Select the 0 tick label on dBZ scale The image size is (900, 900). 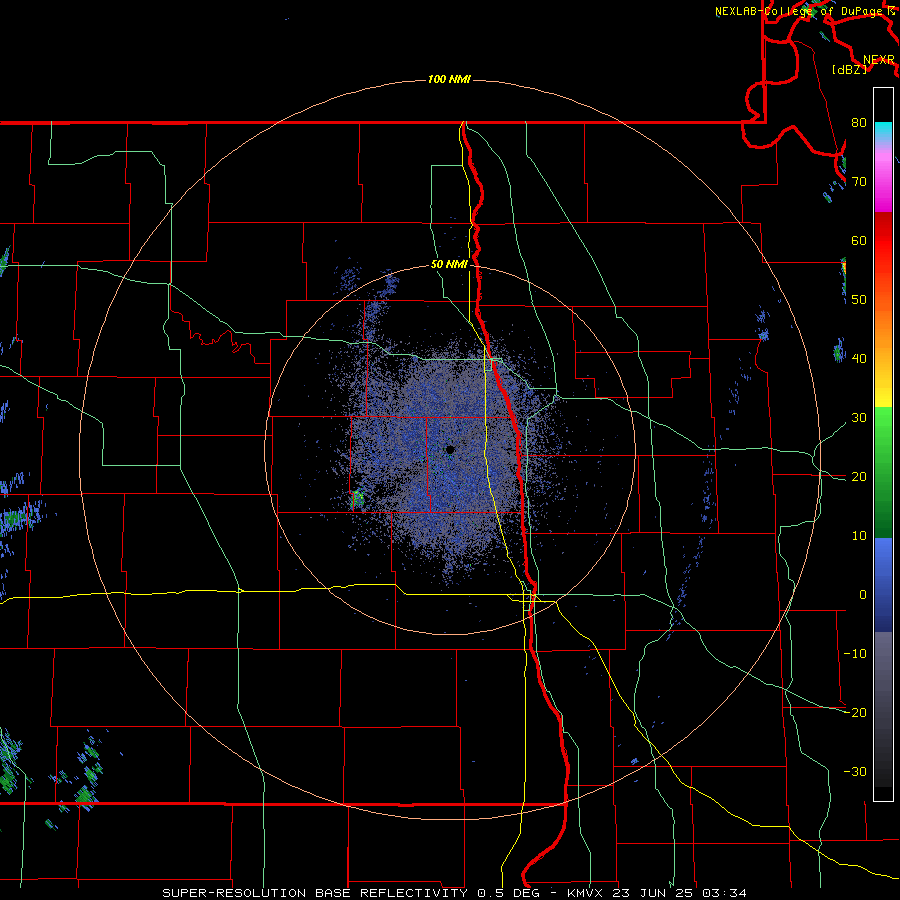click(862, 595)
